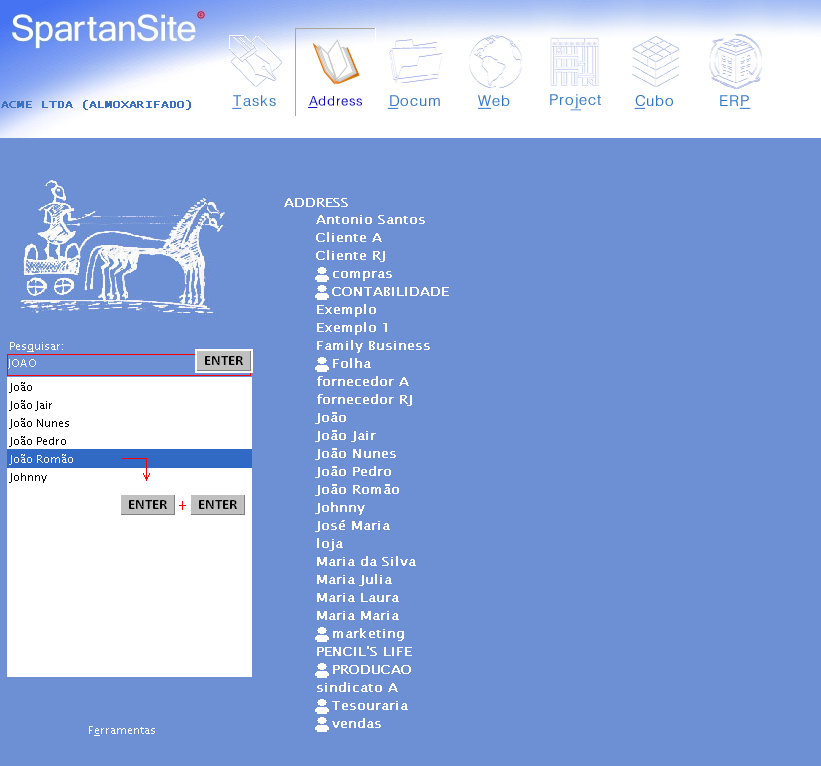Screen dimensions: 821x766
Task: Open fornecedor A address entry
Action: pos(362,382)
